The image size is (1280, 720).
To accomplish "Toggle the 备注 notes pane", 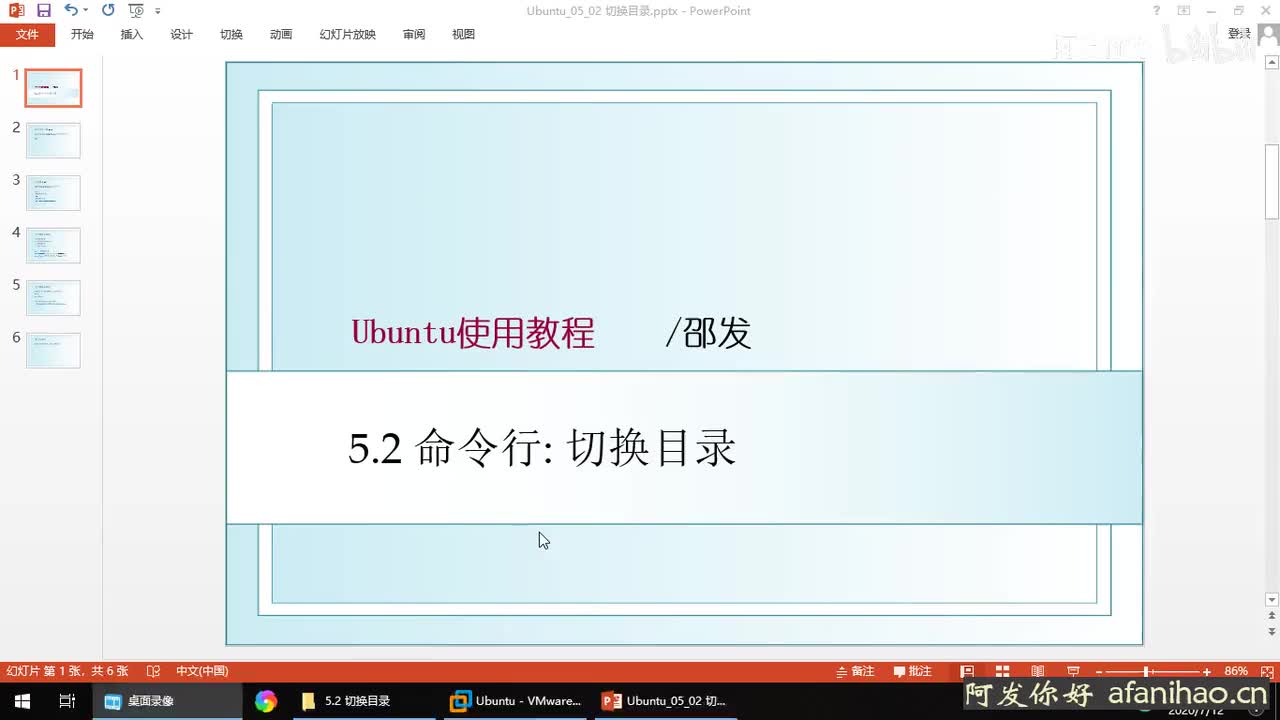I will coord(855,671).
